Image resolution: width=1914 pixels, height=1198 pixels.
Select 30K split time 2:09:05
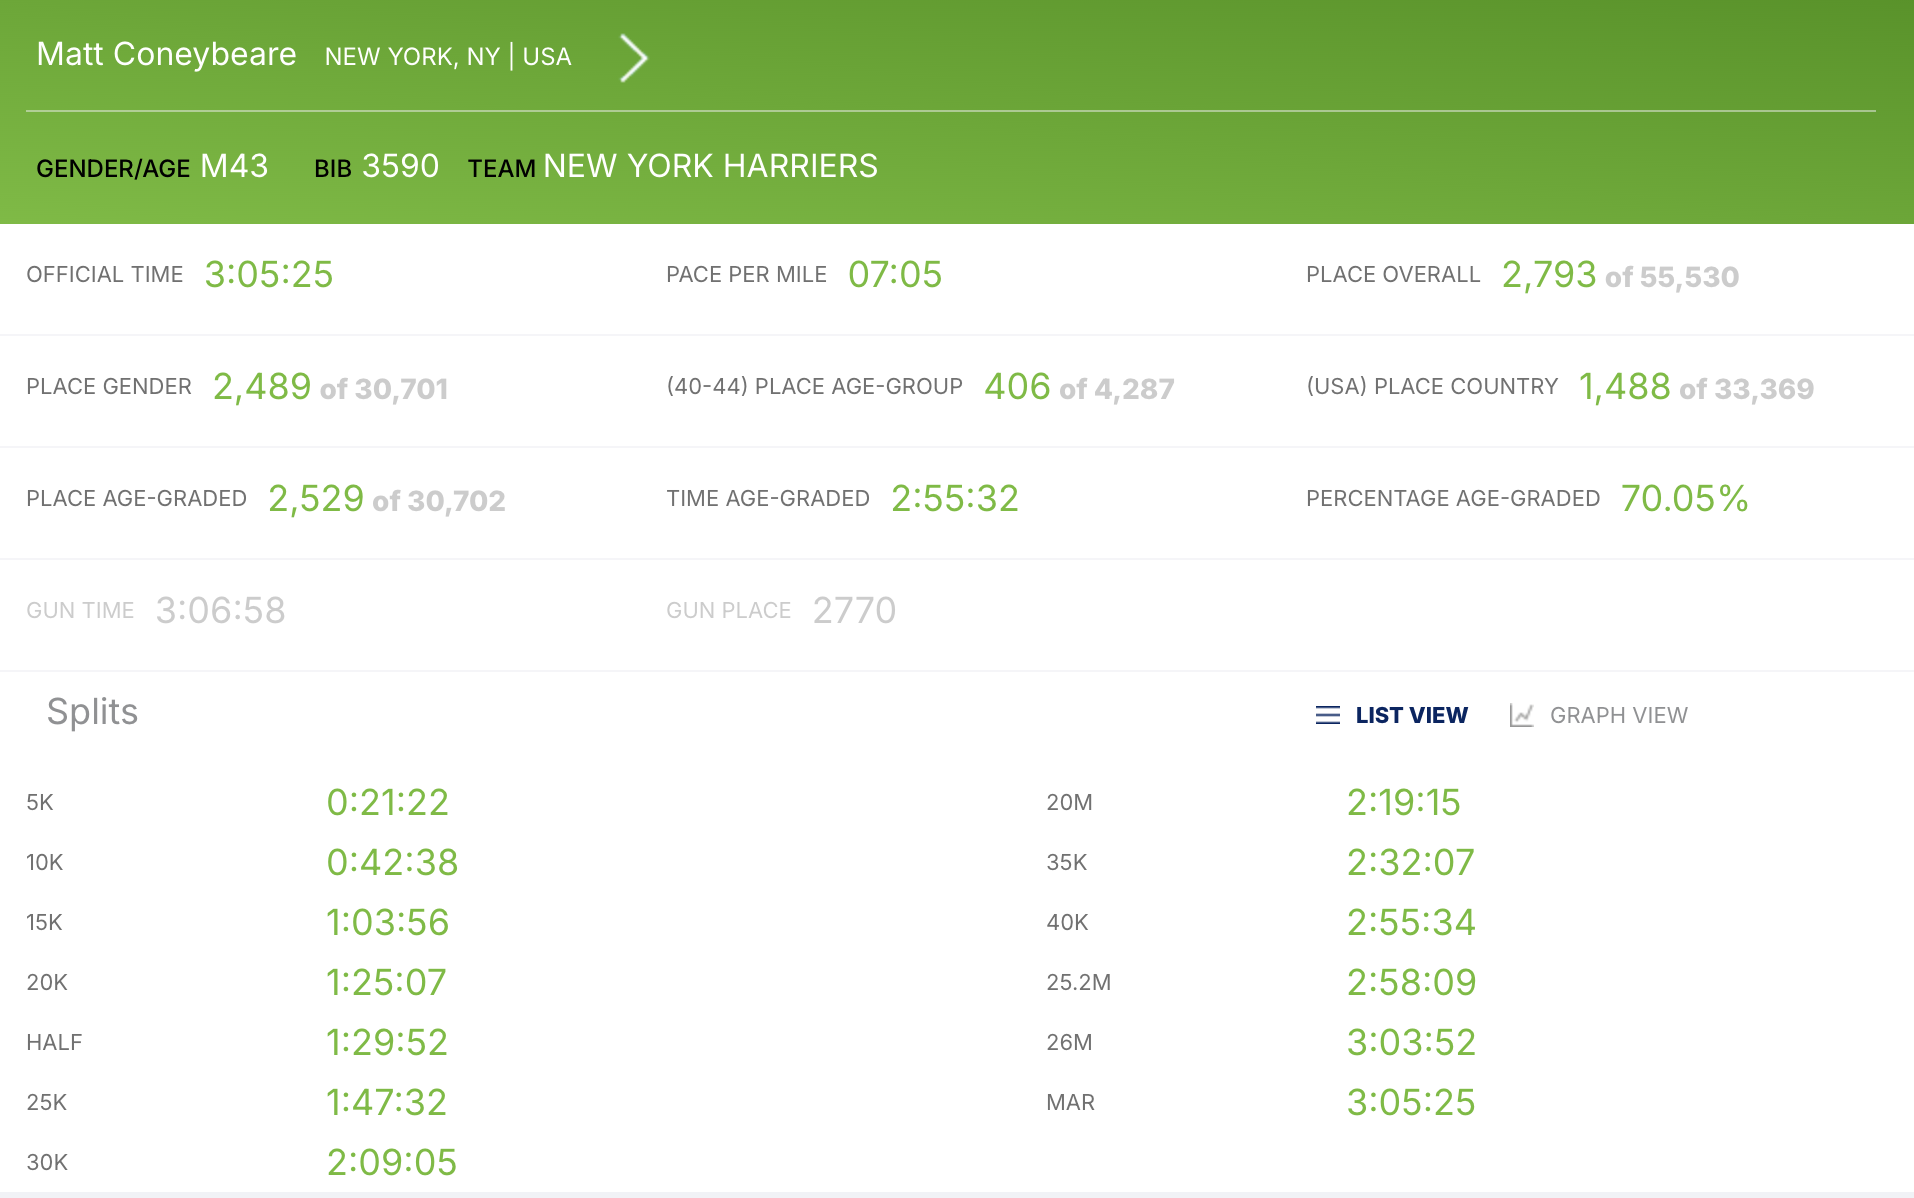coord(392,1162)
